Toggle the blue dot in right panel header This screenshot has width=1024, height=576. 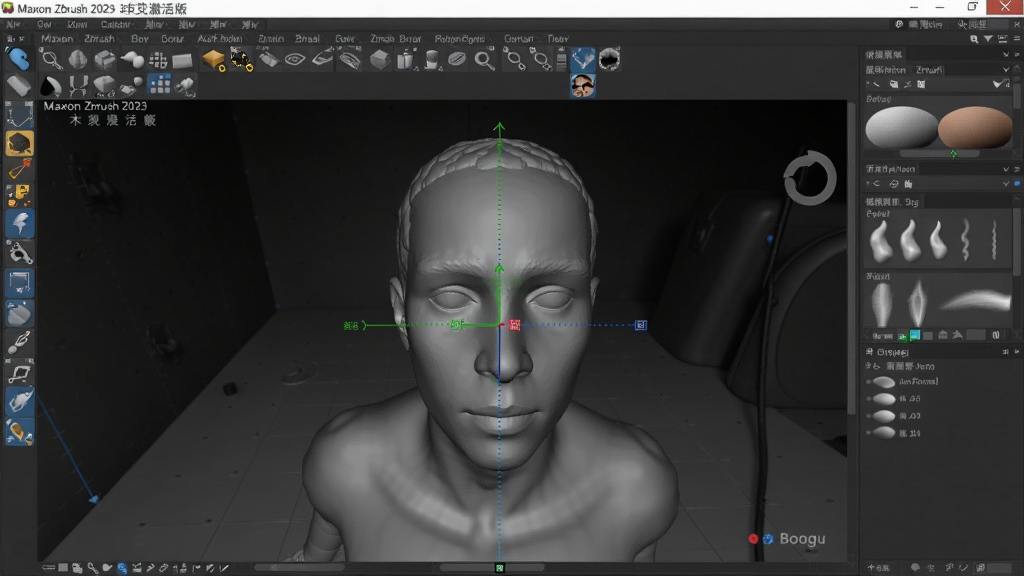(1017, 184)
